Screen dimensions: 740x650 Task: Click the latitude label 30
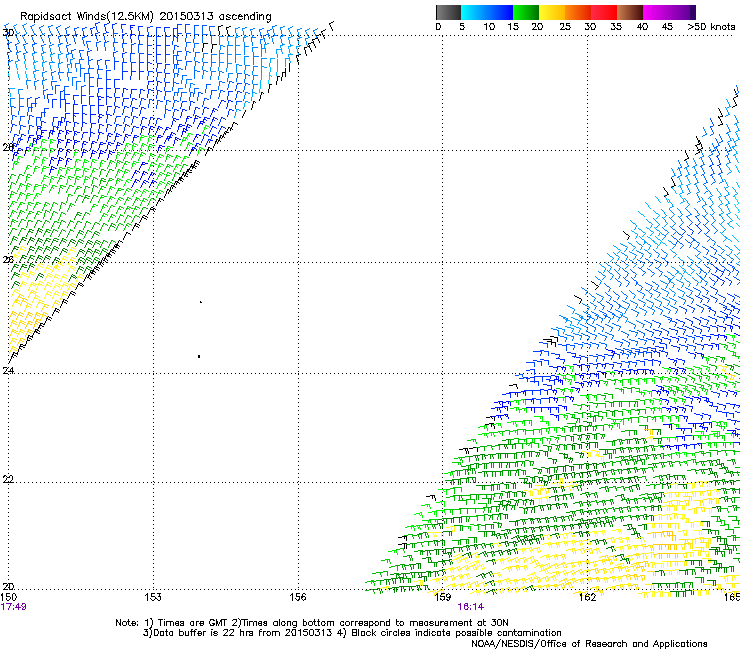click(8, 33)
